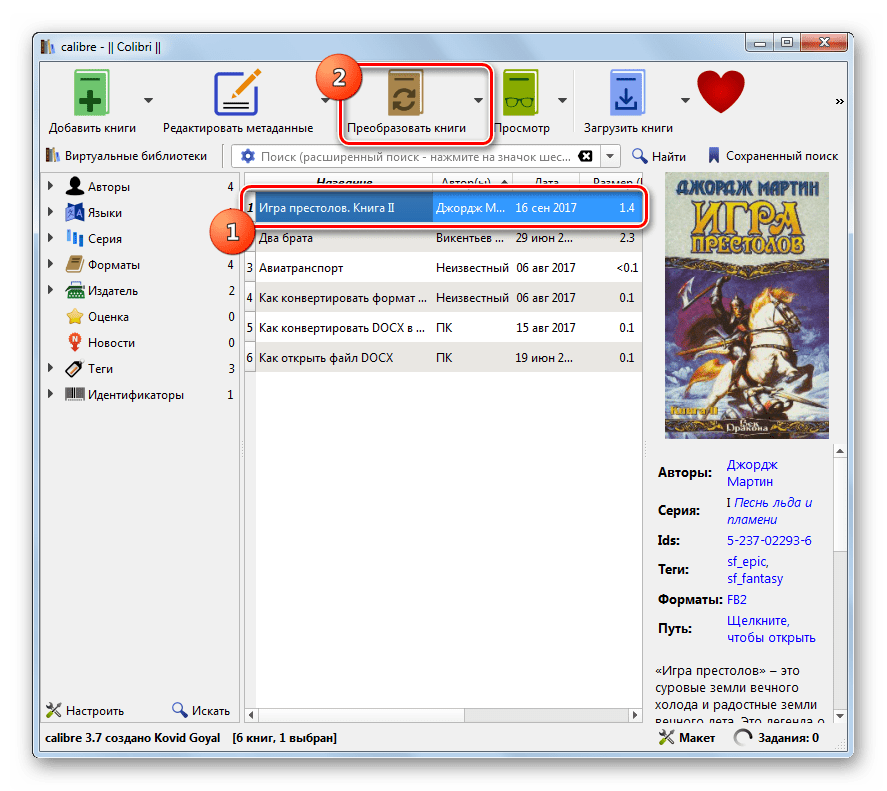Click the Convert books icon

click(x=405, y=93)
